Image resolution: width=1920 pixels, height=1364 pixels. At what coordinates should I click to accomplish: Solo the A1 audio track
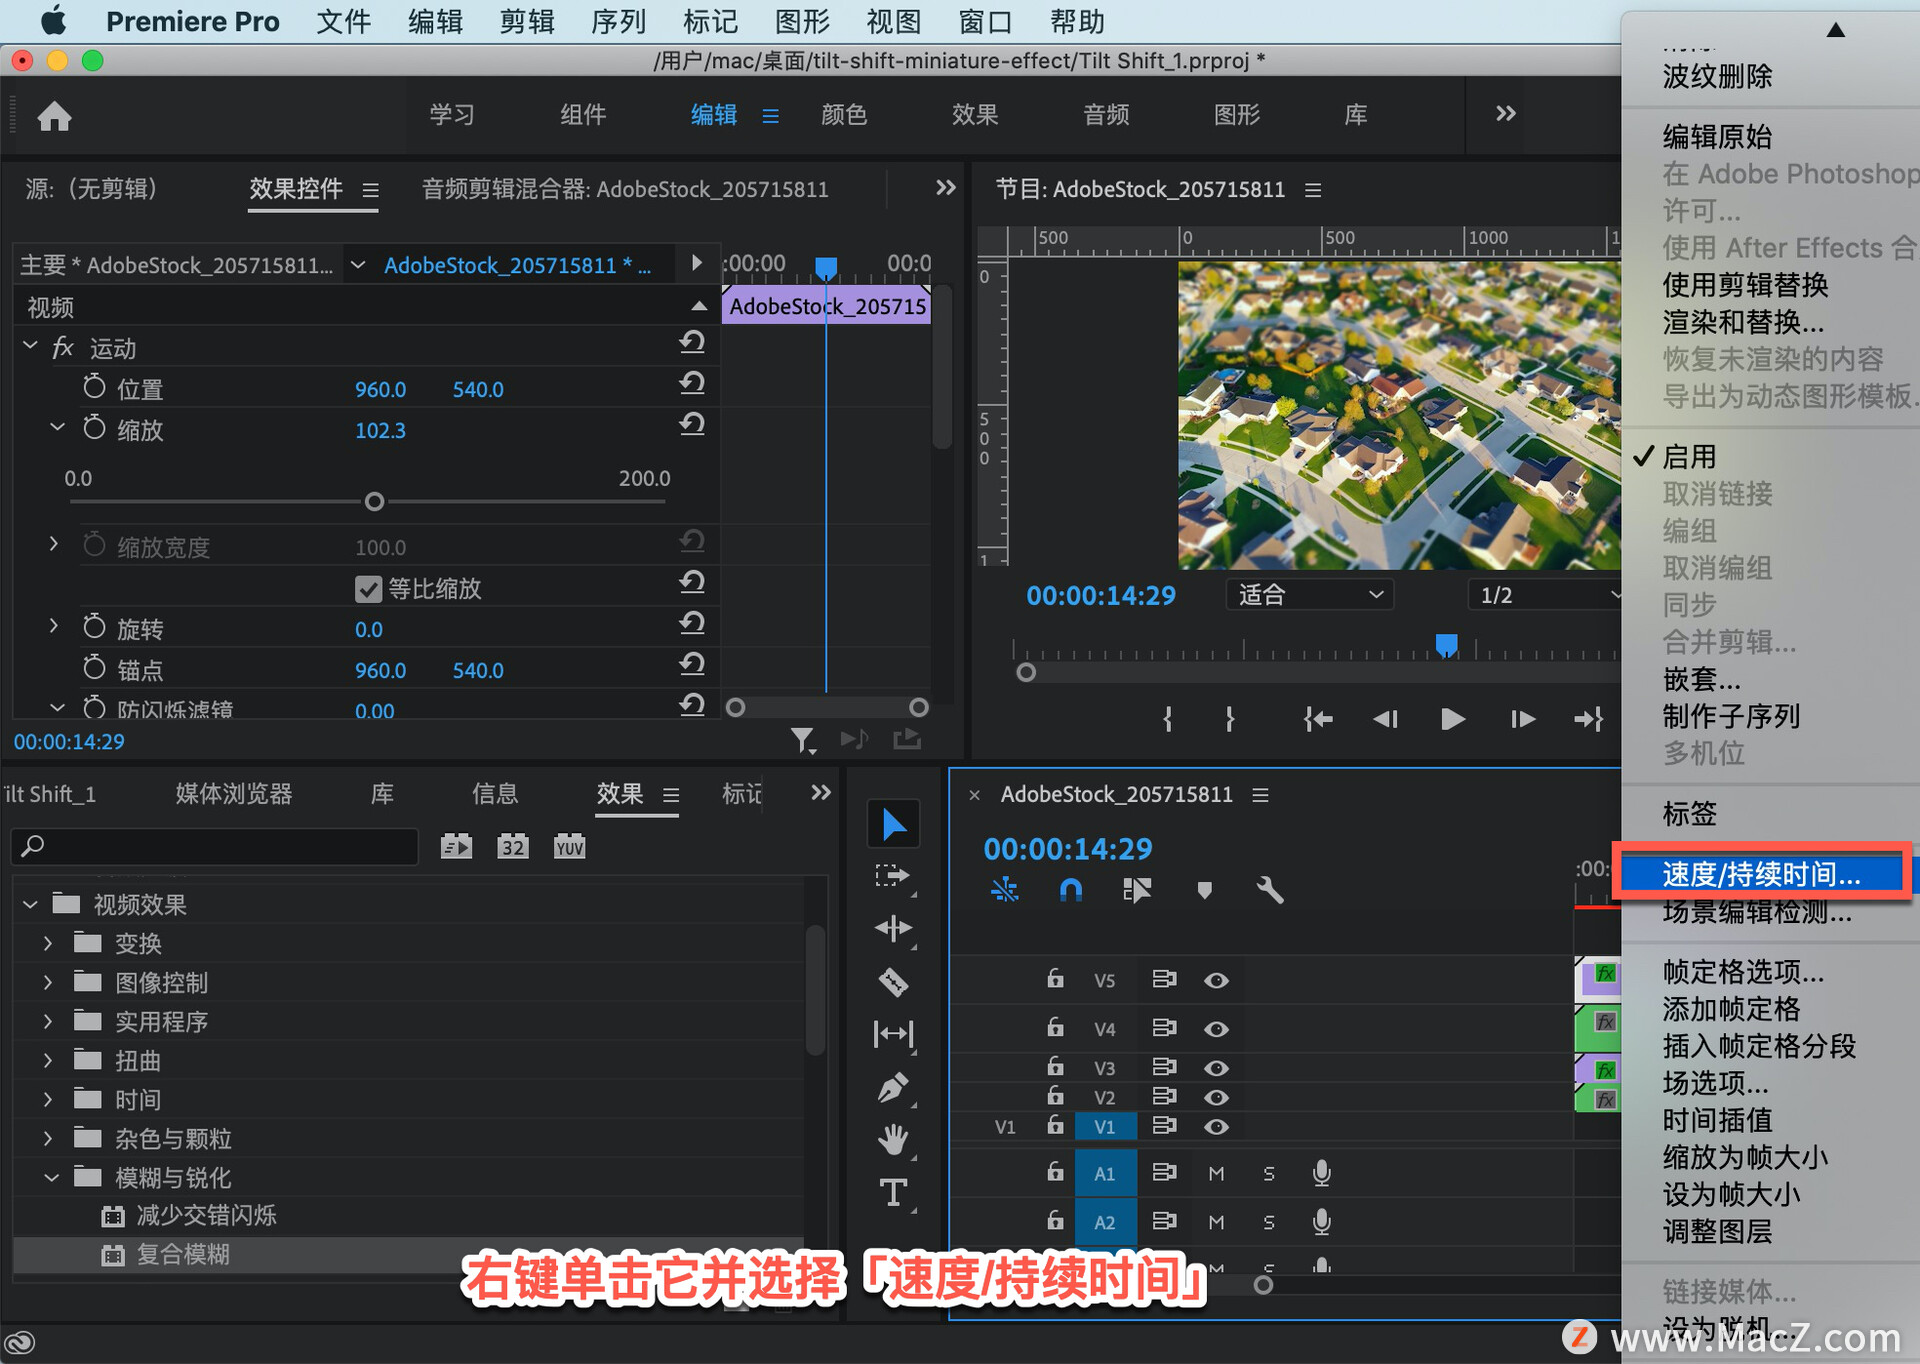coord(1268,1173)
